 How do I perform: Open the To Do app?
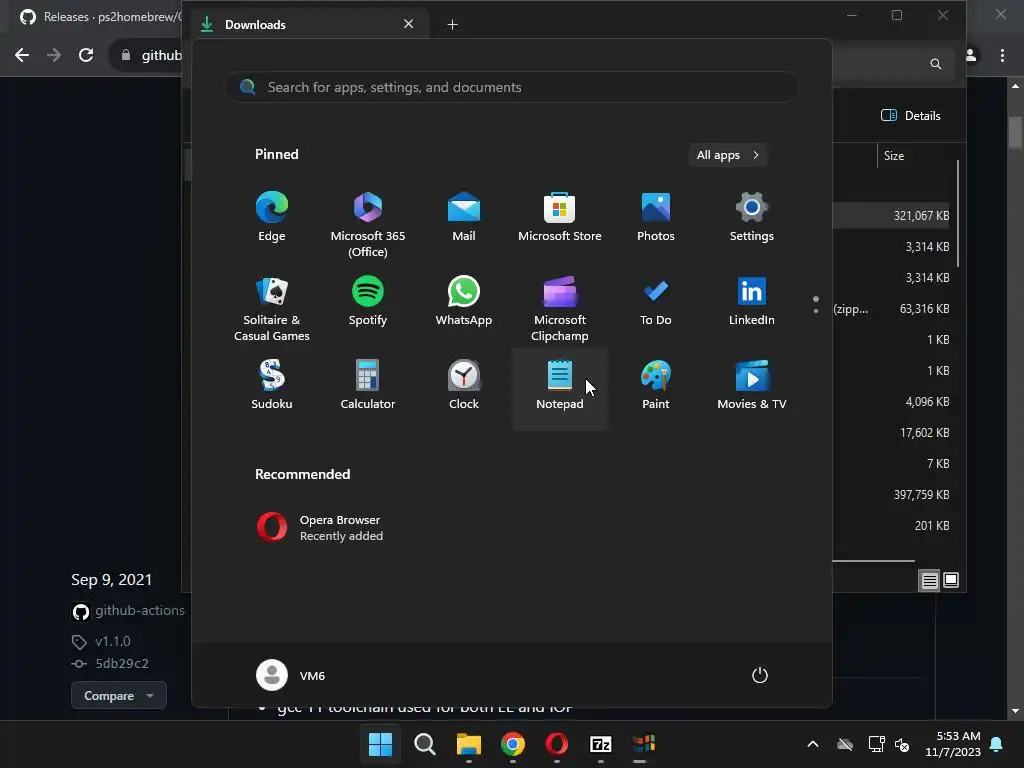pos(656,302)
